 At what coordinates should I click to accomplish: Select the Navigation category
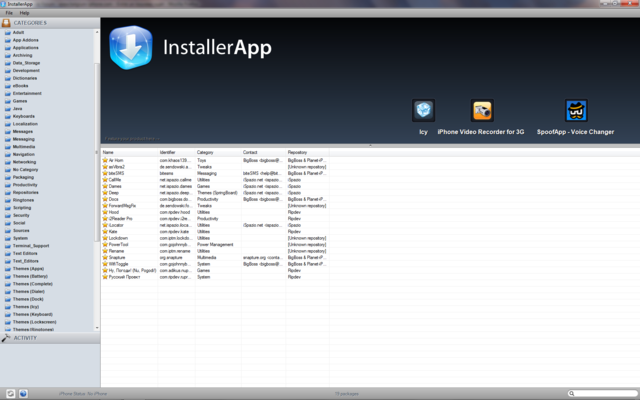[24, 155]
